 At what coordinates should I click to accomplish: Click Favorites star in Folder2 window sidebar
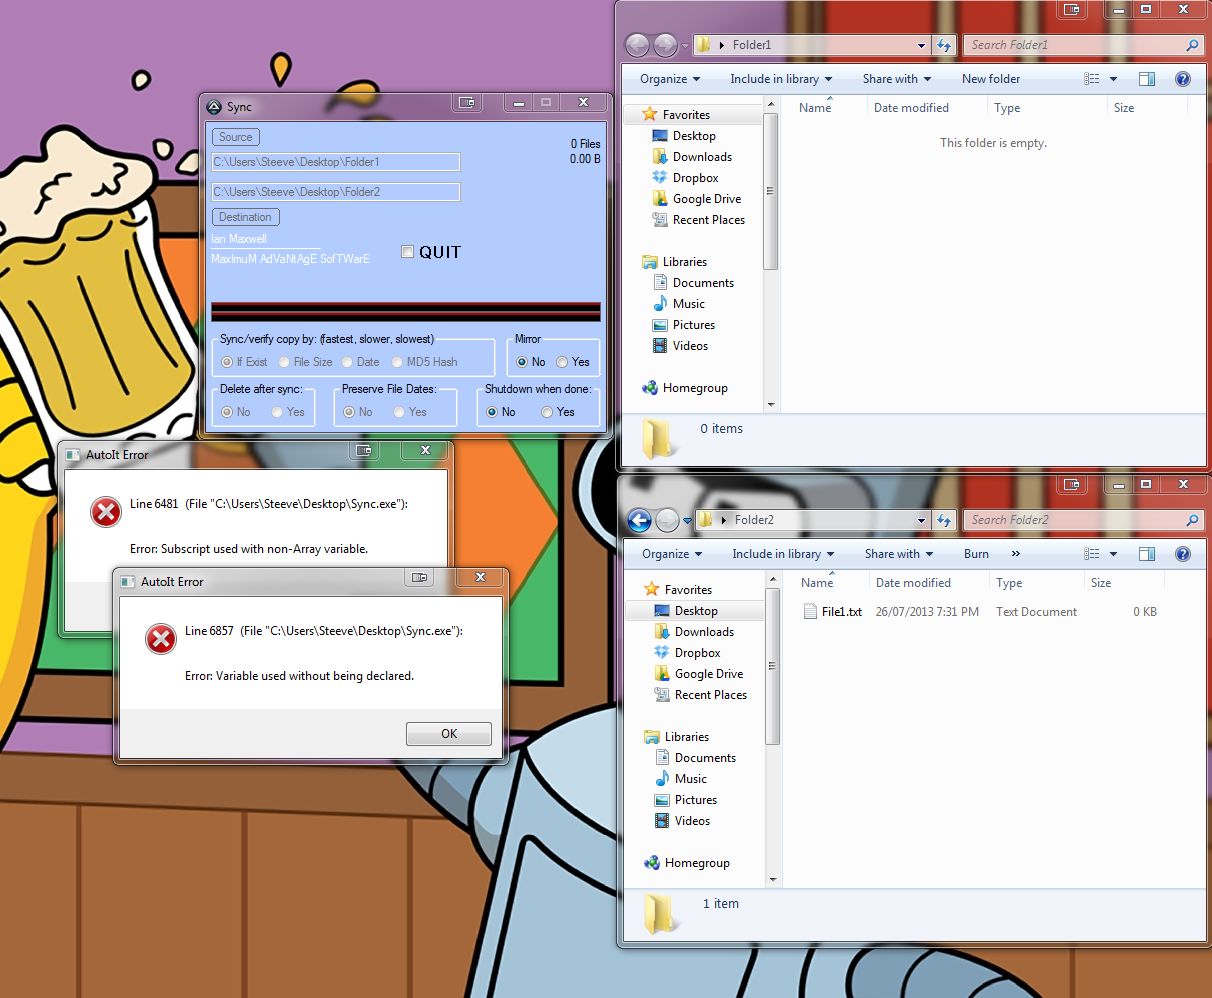(x=652, y=590)
